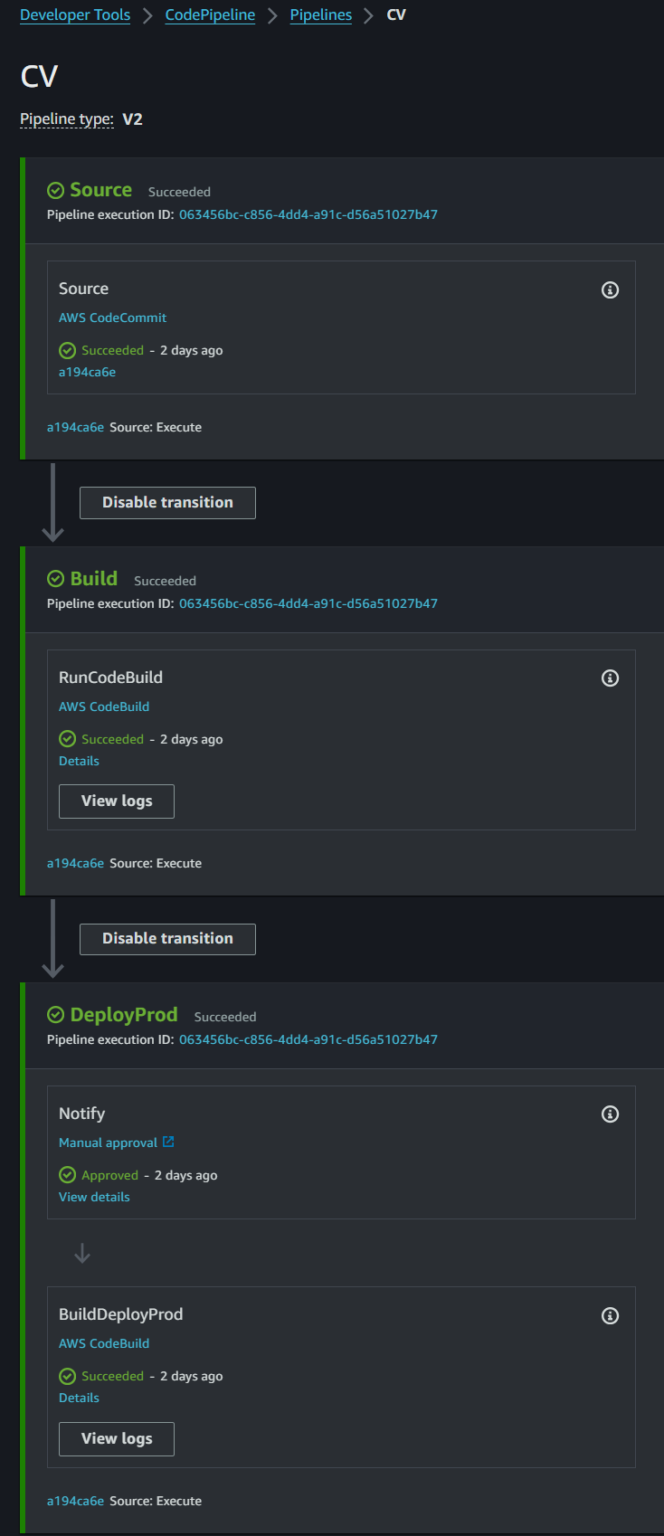Disable transition between Source and Build
The height and width of the screenshot is (1536, 664).
click(x=167, y=503)
